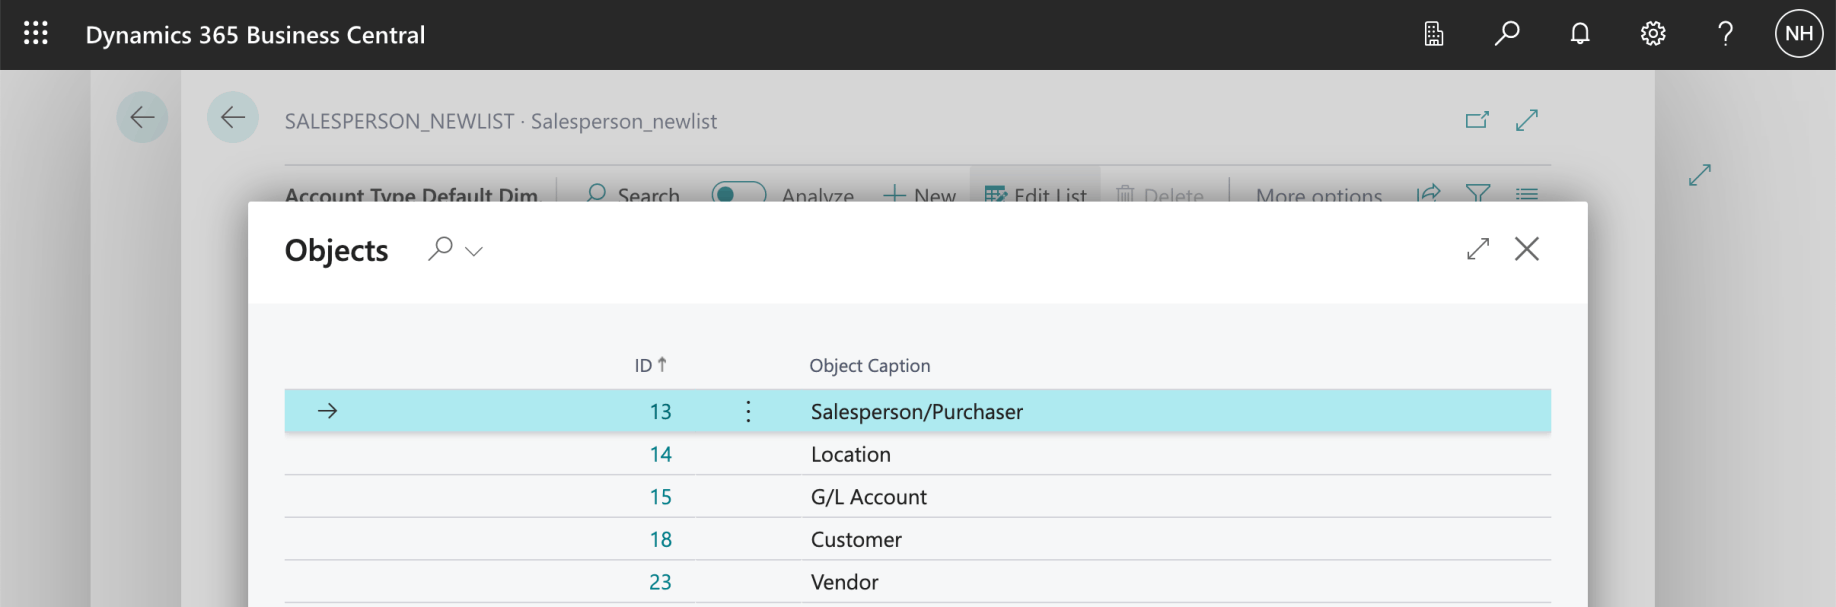Click the NH user avatar

[x=1798, y=34]
